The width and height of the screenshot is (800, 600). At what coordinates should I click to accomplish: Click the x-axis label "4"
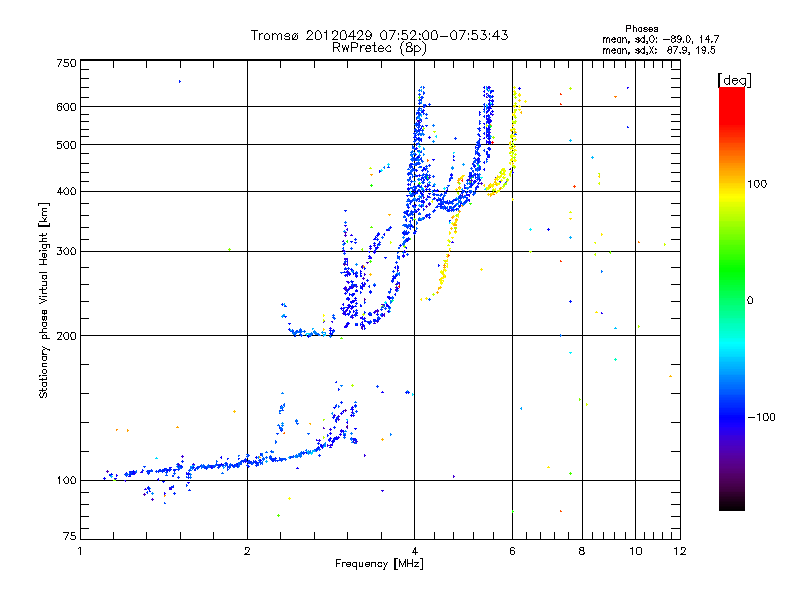pos(414,551)
